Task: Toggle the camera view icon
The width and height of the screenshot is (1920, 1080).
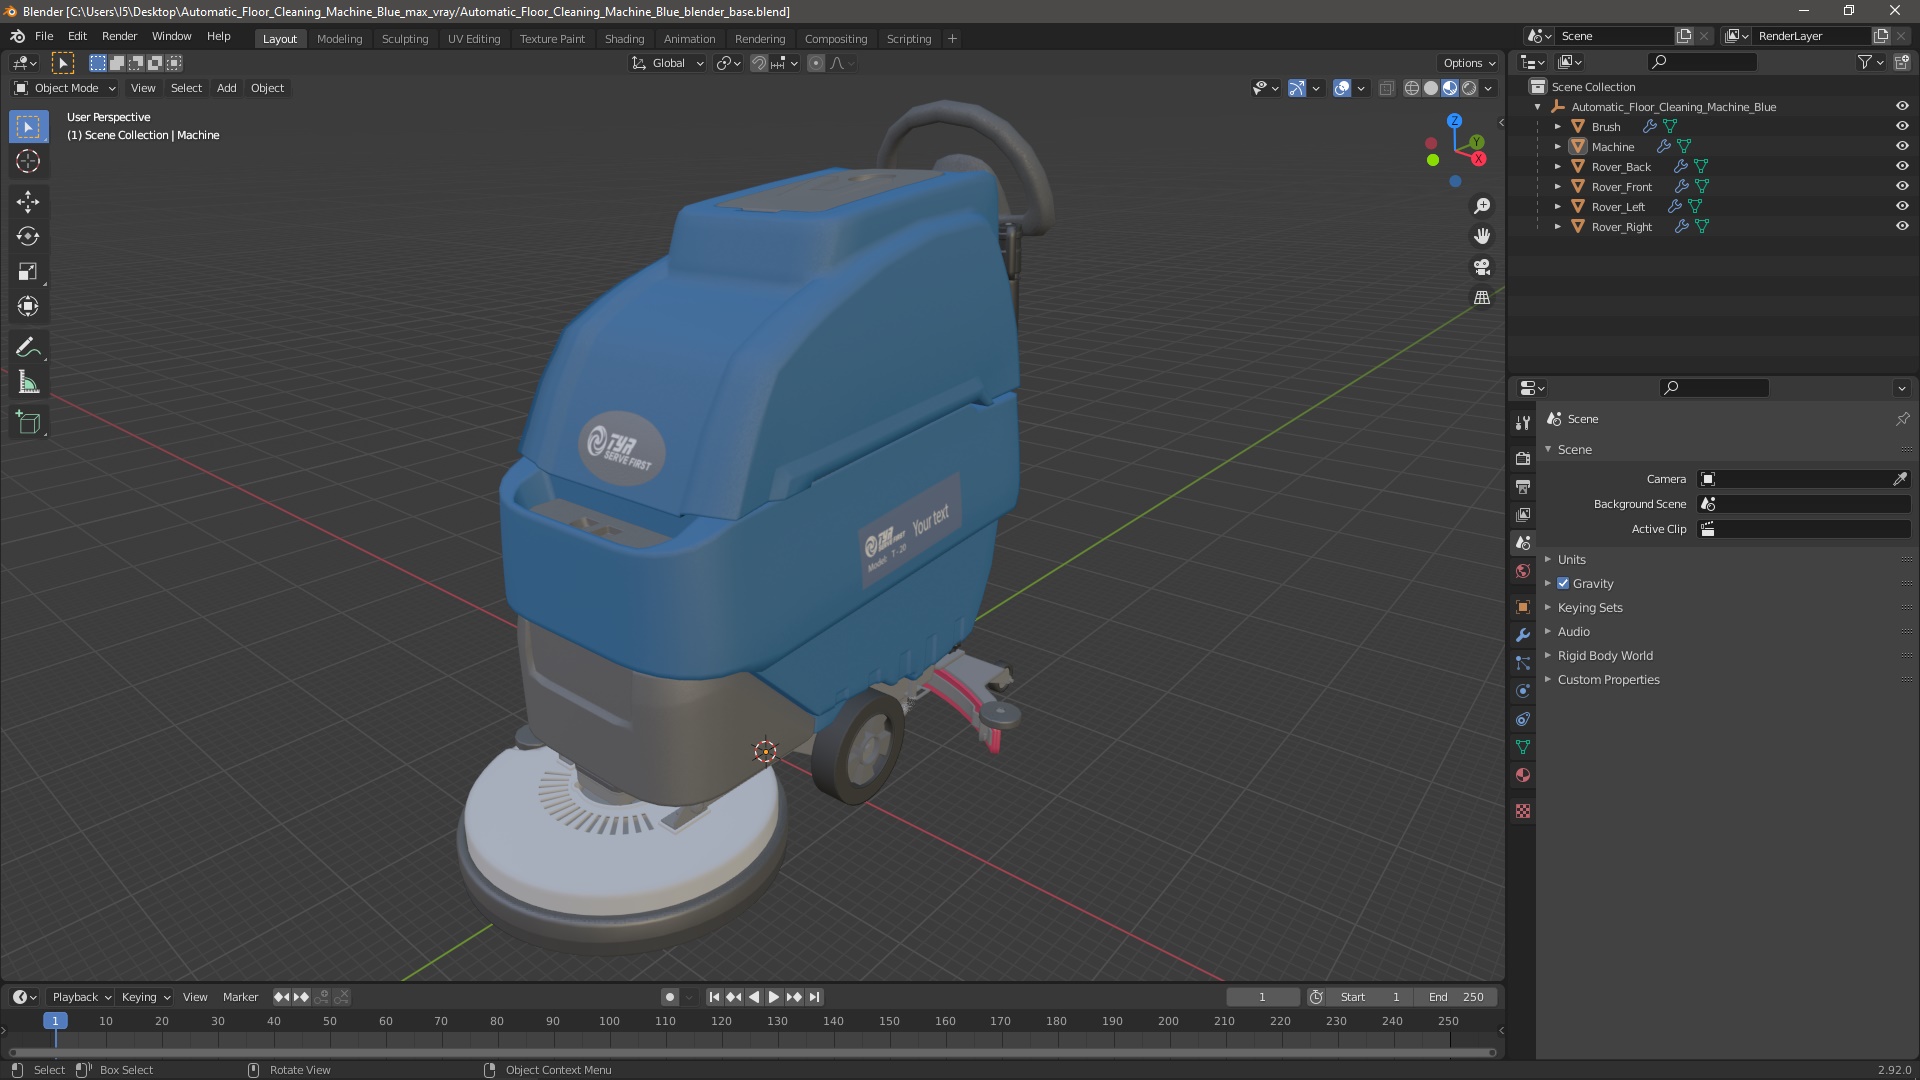Action: pyautogui.click(x=1482, y=267)
